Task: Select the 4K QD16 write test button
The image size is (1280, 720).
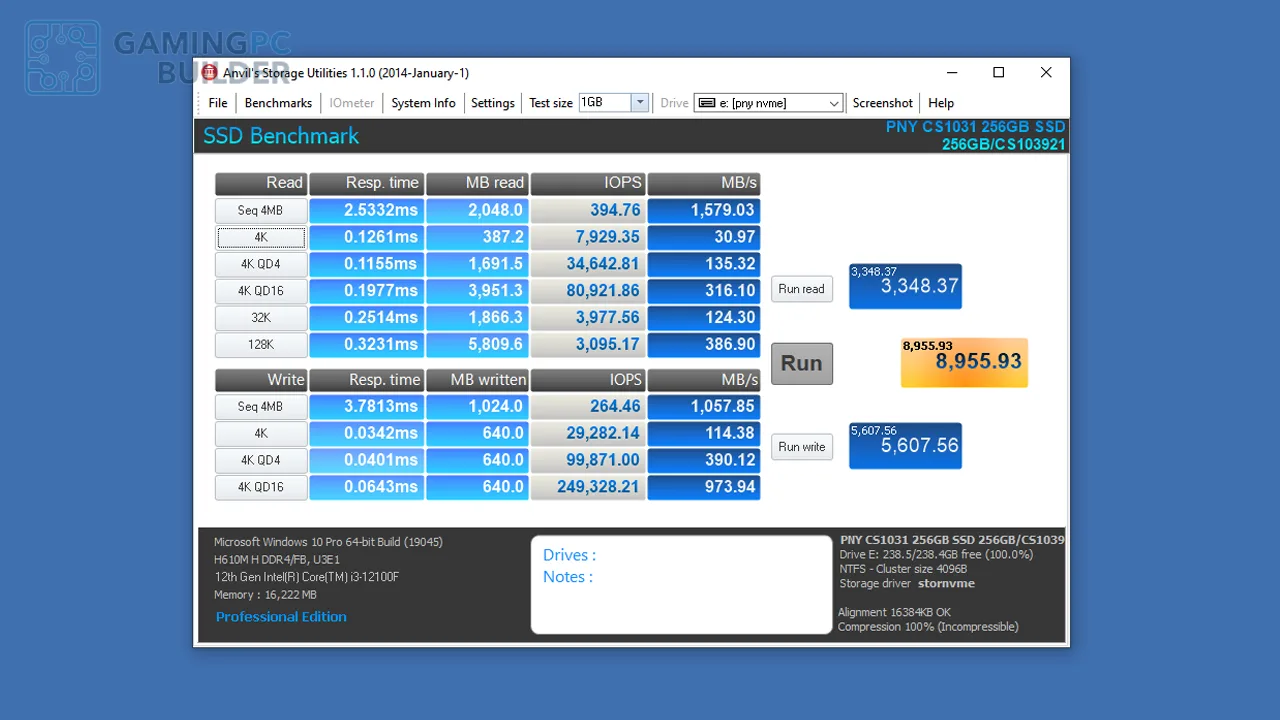Action: point(261,488)
